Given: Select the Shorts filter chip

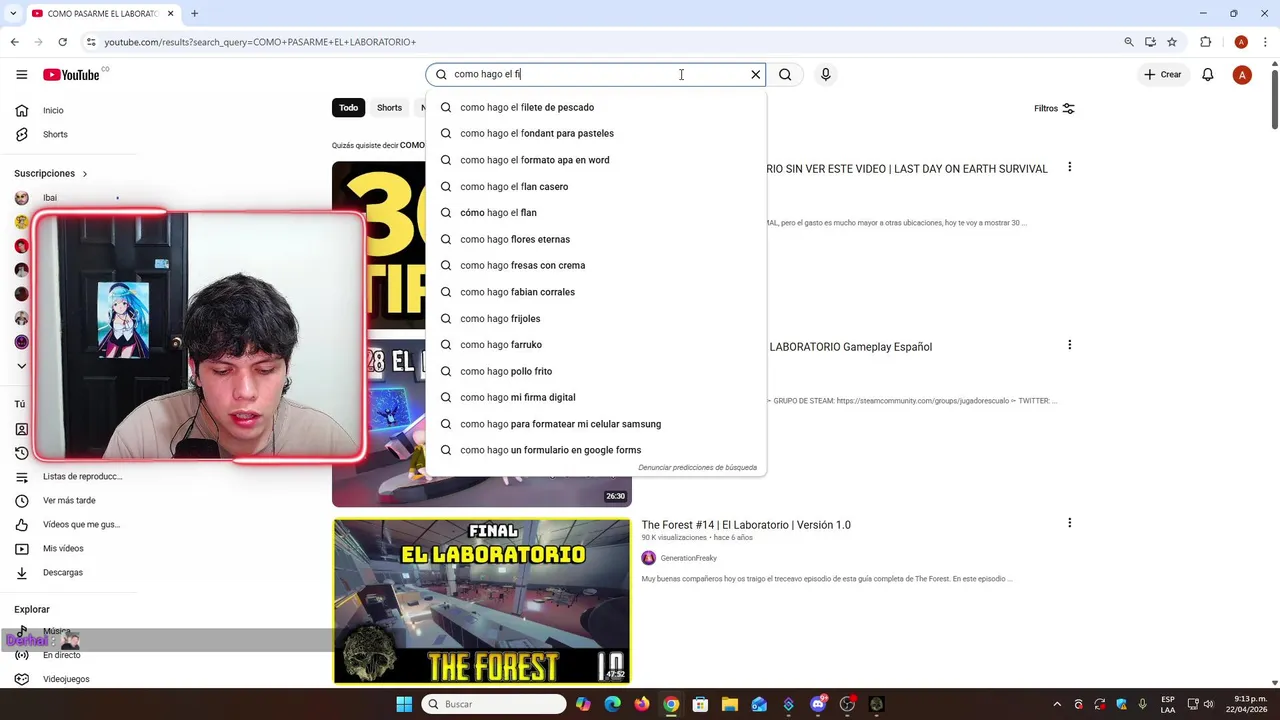Looking at the screenshot, I should [389, 108].
